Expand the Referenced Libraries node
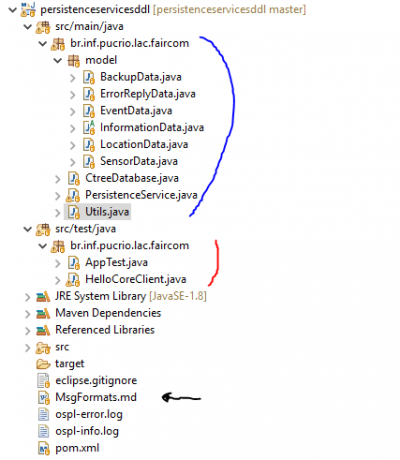Image resolution: width=400 pixels, height=460 pixels. pyautogui.click(x=28, y=331)
